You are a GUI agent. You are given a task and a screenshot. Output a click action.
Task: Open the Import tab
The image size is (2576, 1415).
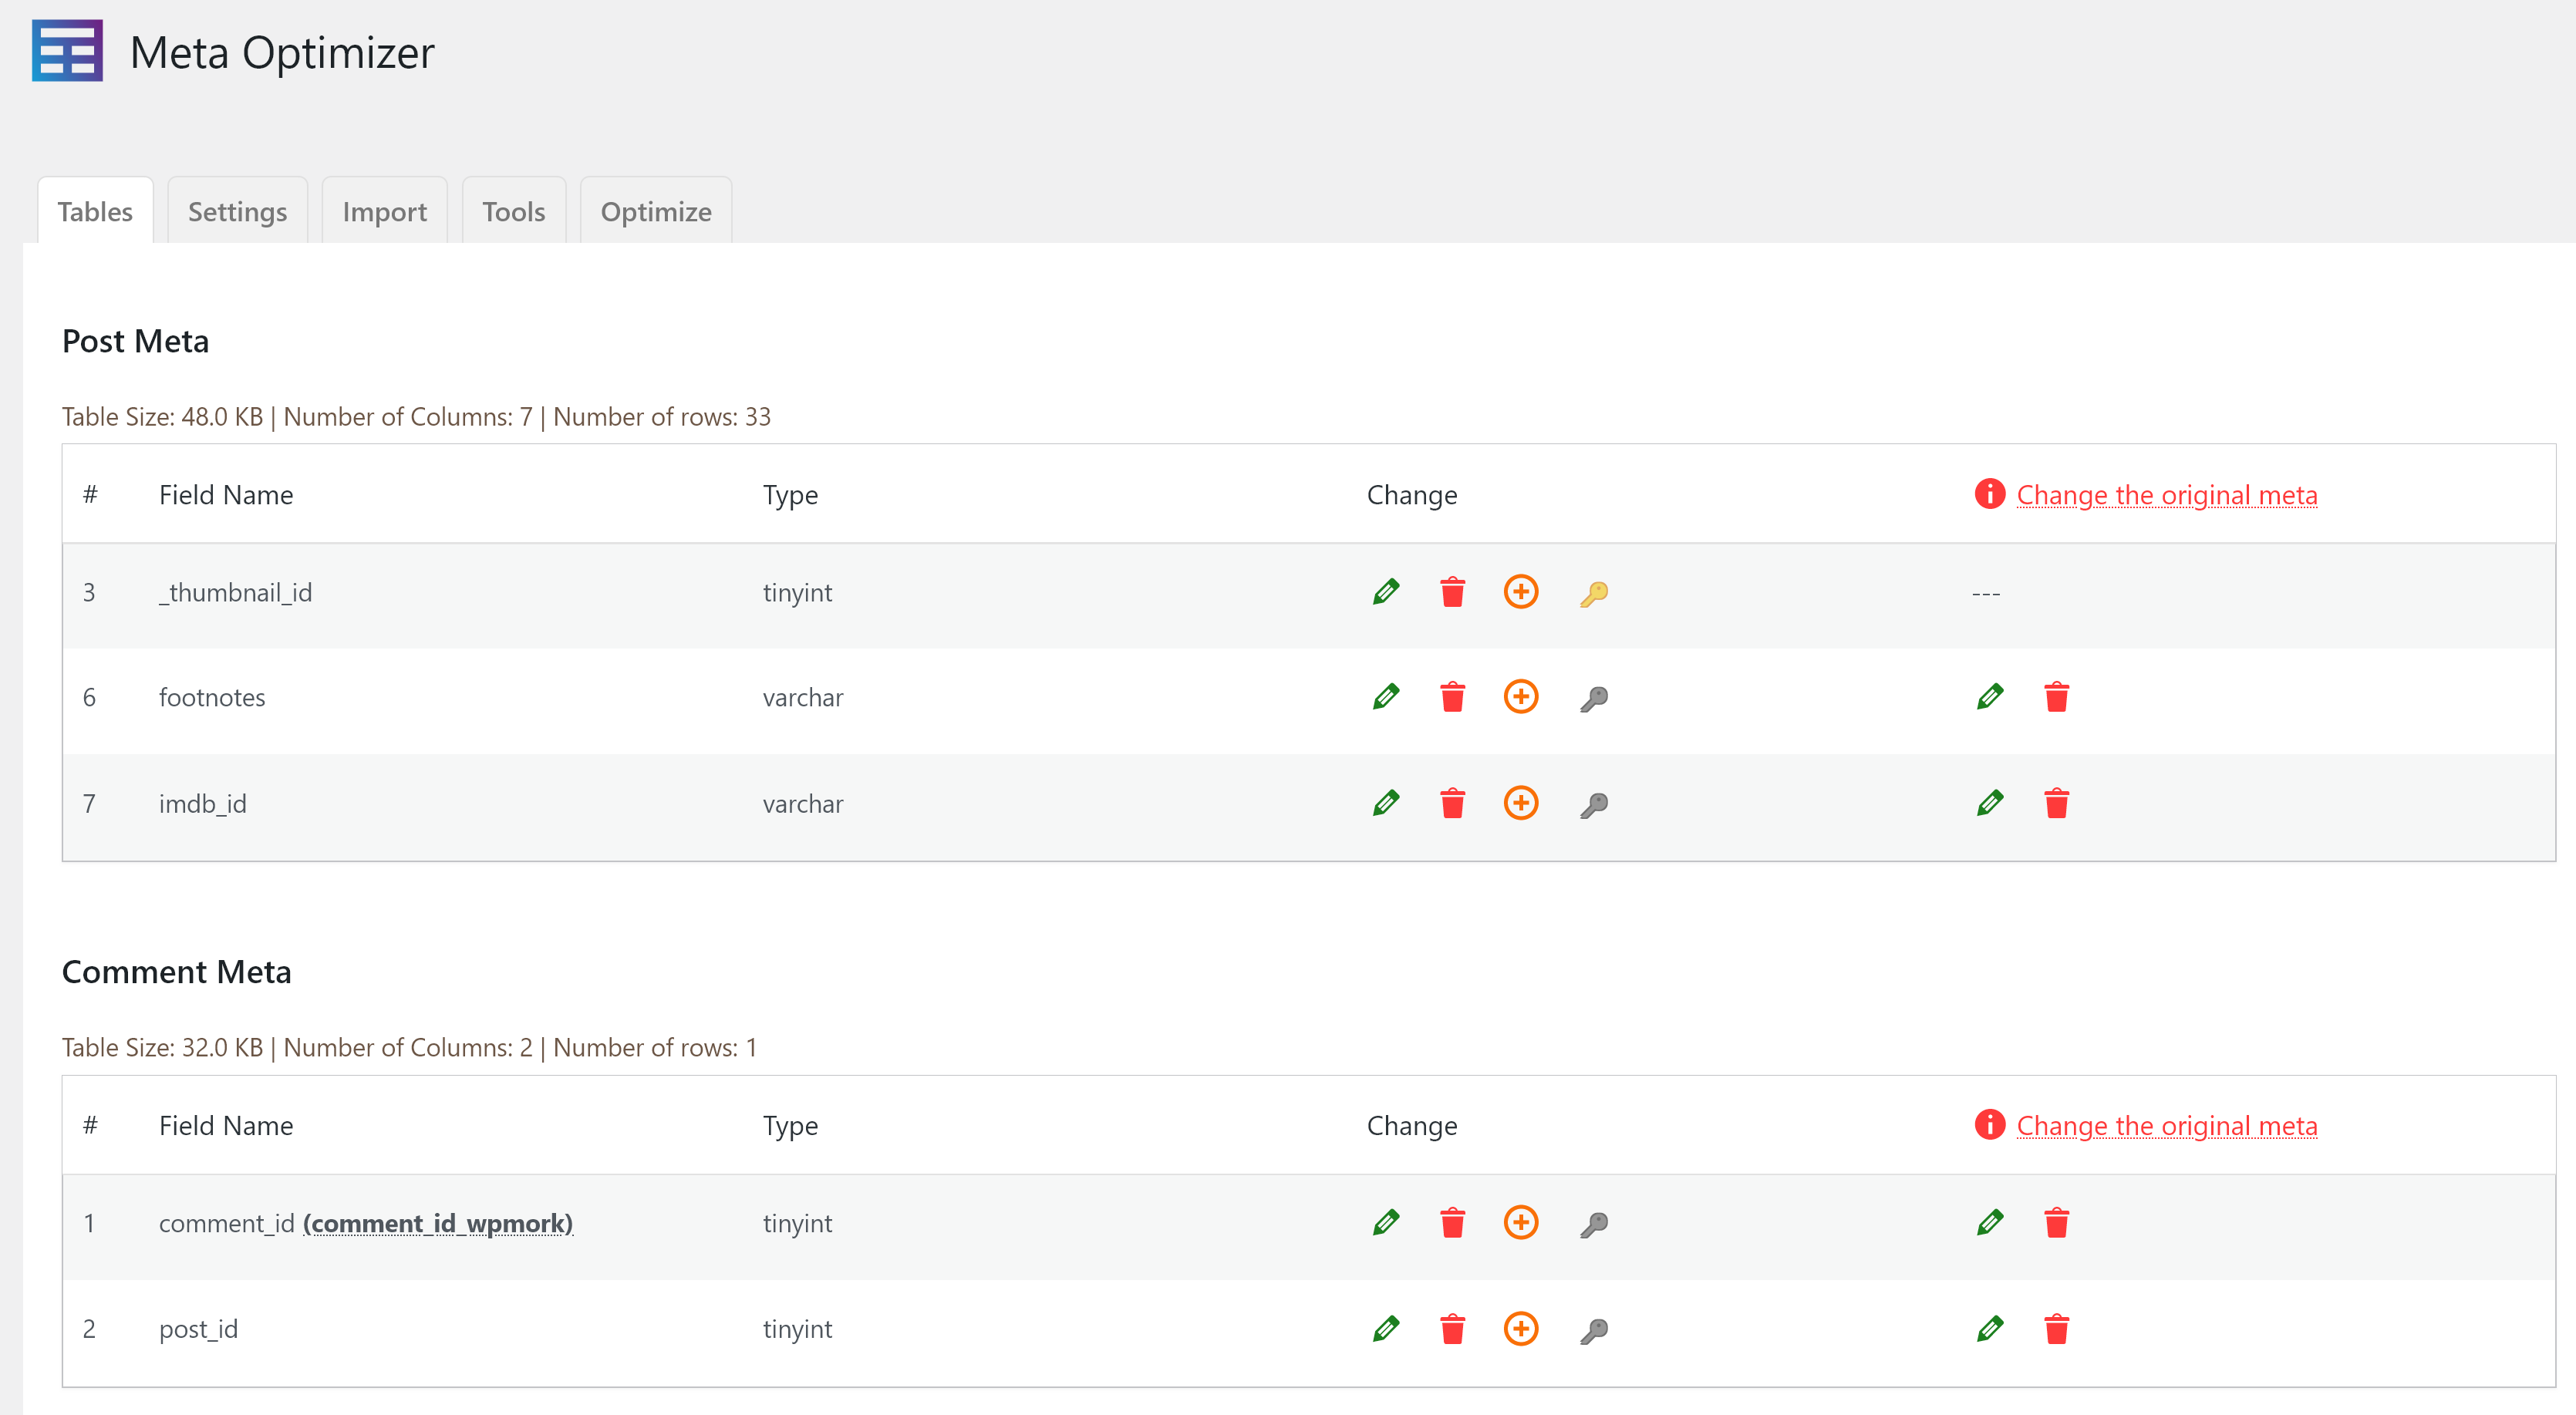coord(384,211)
